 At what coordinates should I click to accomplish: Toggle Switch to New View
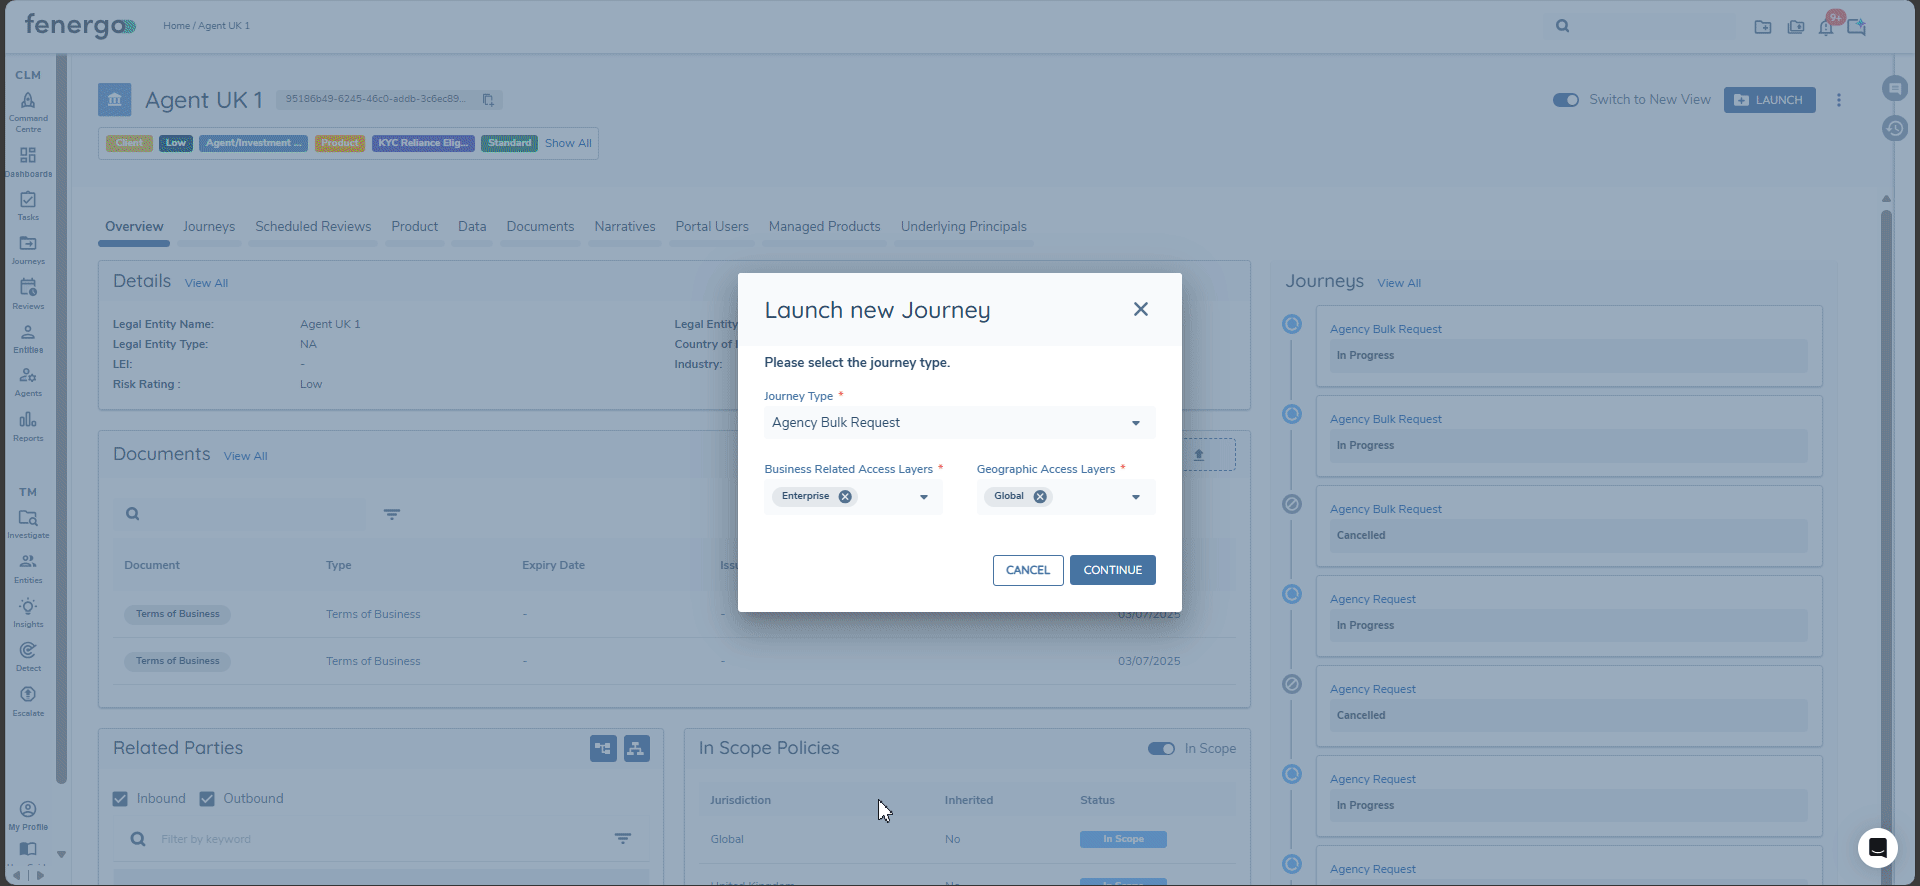click(x=1565, y=100)
